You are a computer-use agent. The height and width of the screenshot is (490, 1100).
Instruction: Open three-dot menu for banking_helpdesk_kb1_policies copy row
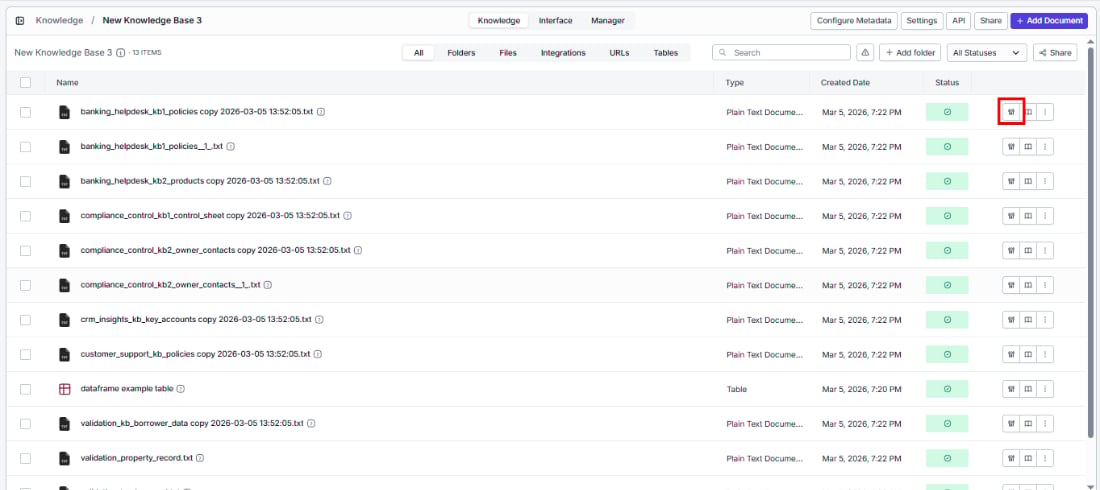pyautogui.click(x=1045, y=112)
